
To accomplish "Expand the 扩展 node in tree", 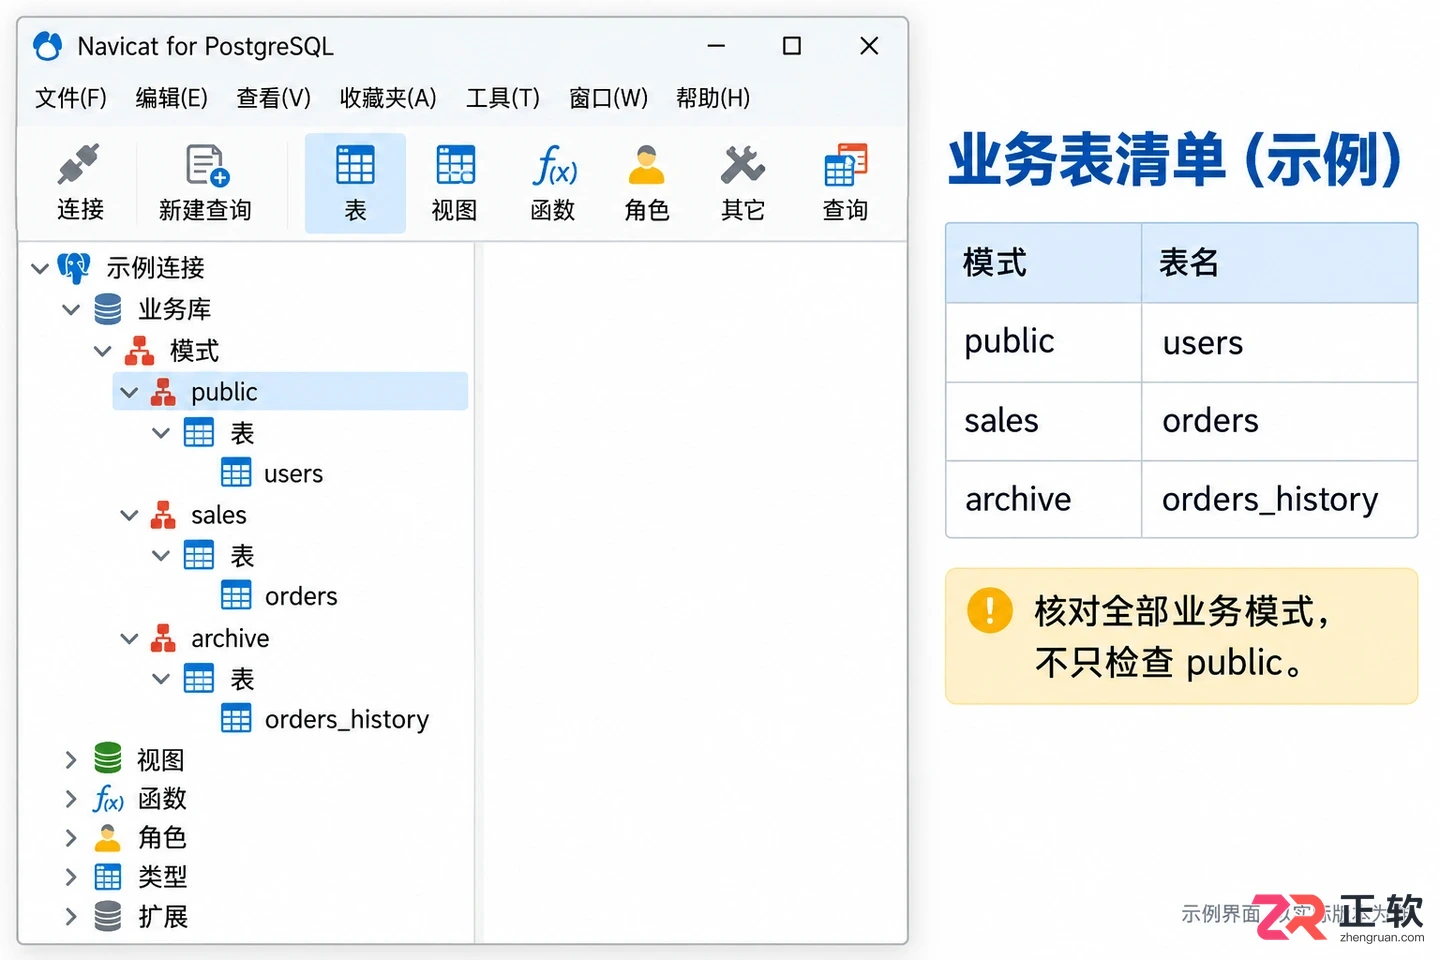I will tap(70, 916).
